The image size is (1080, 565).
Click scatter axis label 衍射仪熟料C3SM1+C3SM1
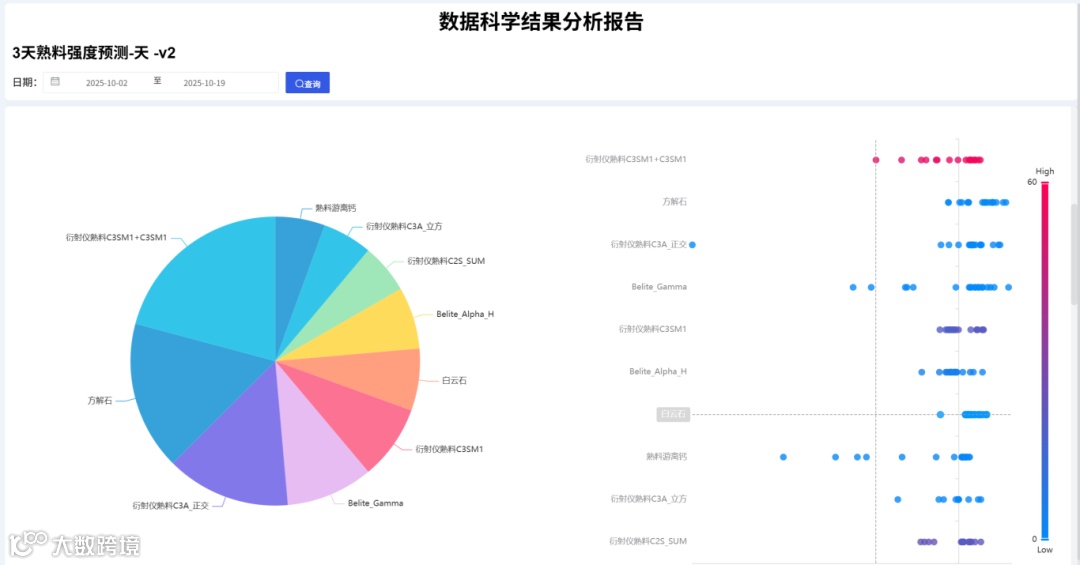[x=636, y=159]
